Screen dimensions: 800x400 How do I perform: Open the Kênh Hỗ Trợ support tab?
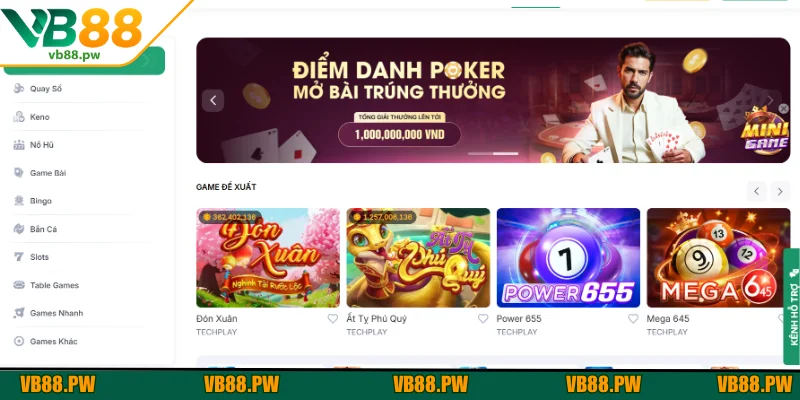792,307
